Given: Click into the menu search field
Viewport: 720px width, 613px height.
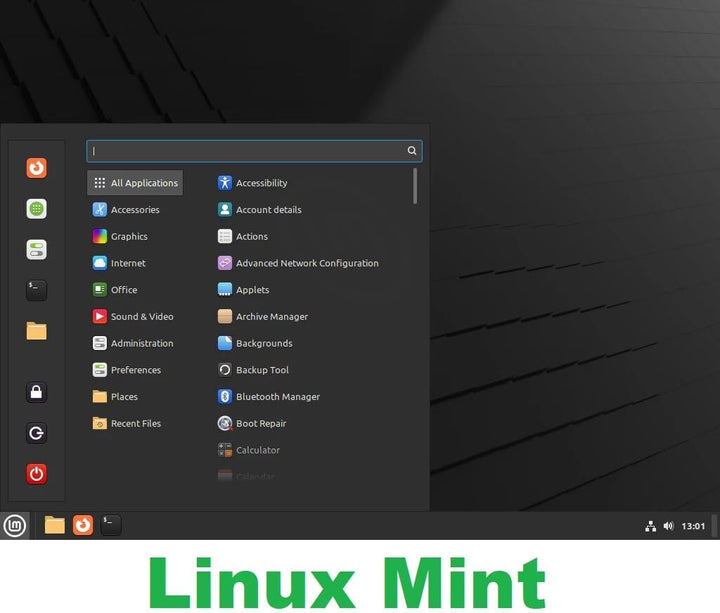Looking at the screenshot, I should (x=254, y=151).
